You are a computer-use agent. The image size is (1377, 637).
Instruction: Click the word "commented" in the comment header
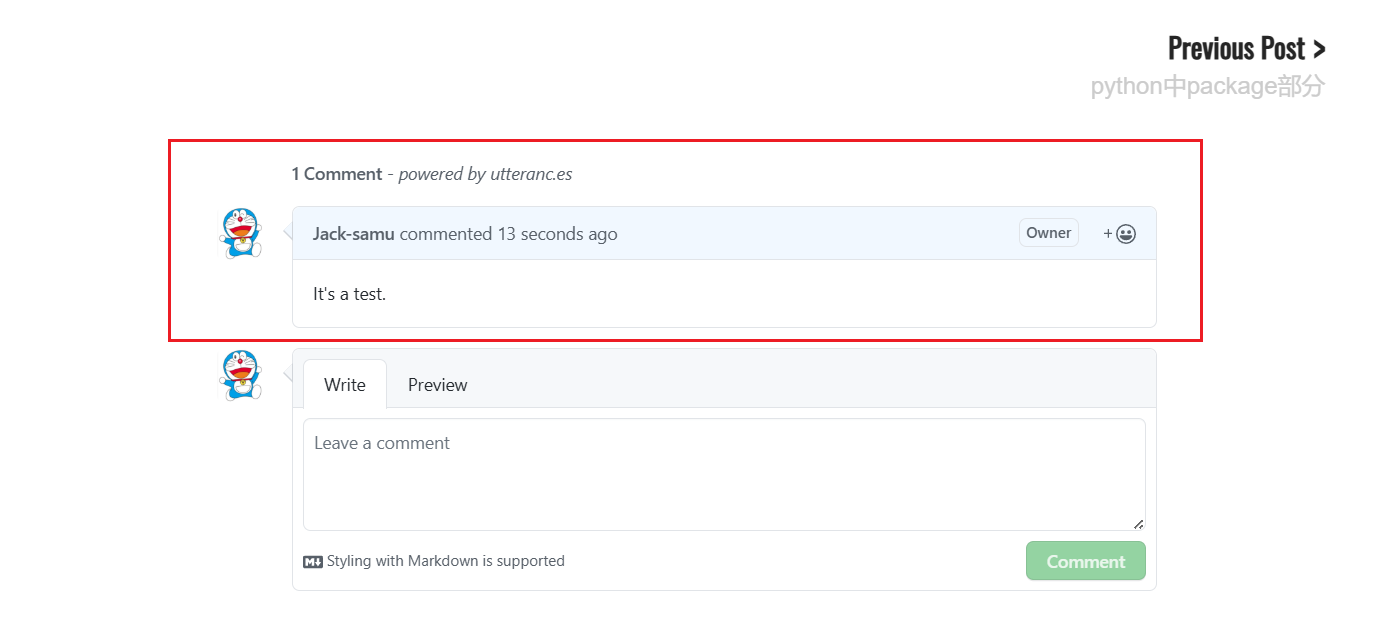(446, 234)
